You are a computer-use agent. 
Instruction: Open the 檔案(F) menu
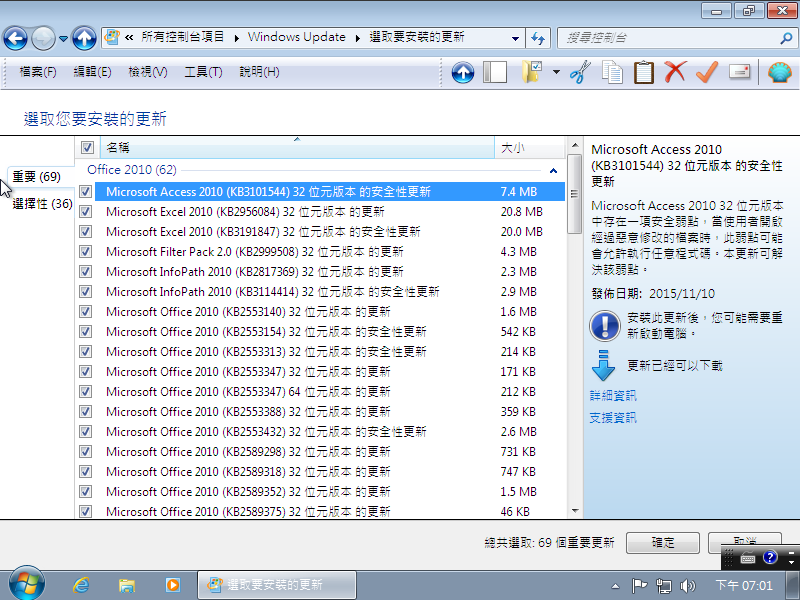click(38, 72)
